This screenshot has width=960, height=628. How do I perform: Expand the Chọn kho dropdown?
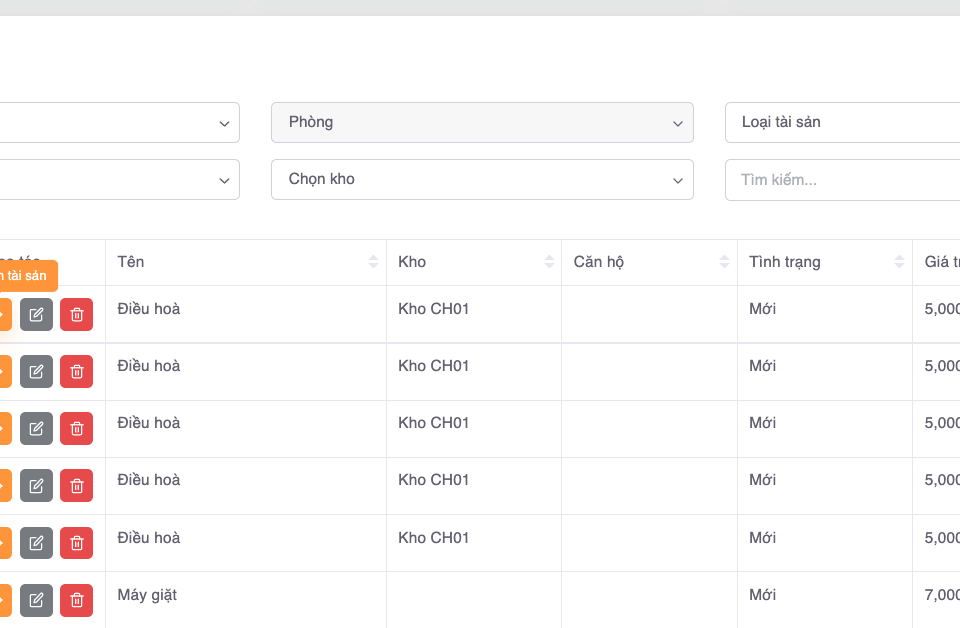[482, 179]
